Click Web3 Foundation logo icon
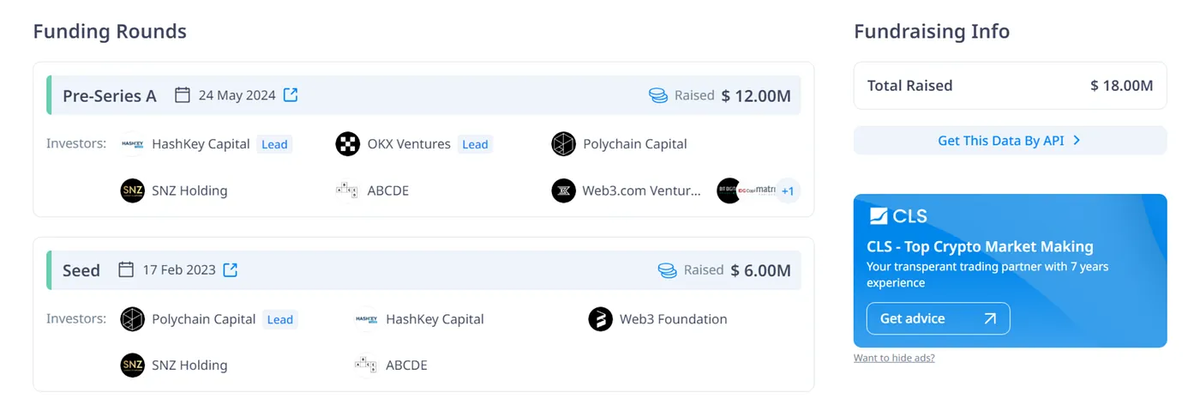 [x=600, y=320]
